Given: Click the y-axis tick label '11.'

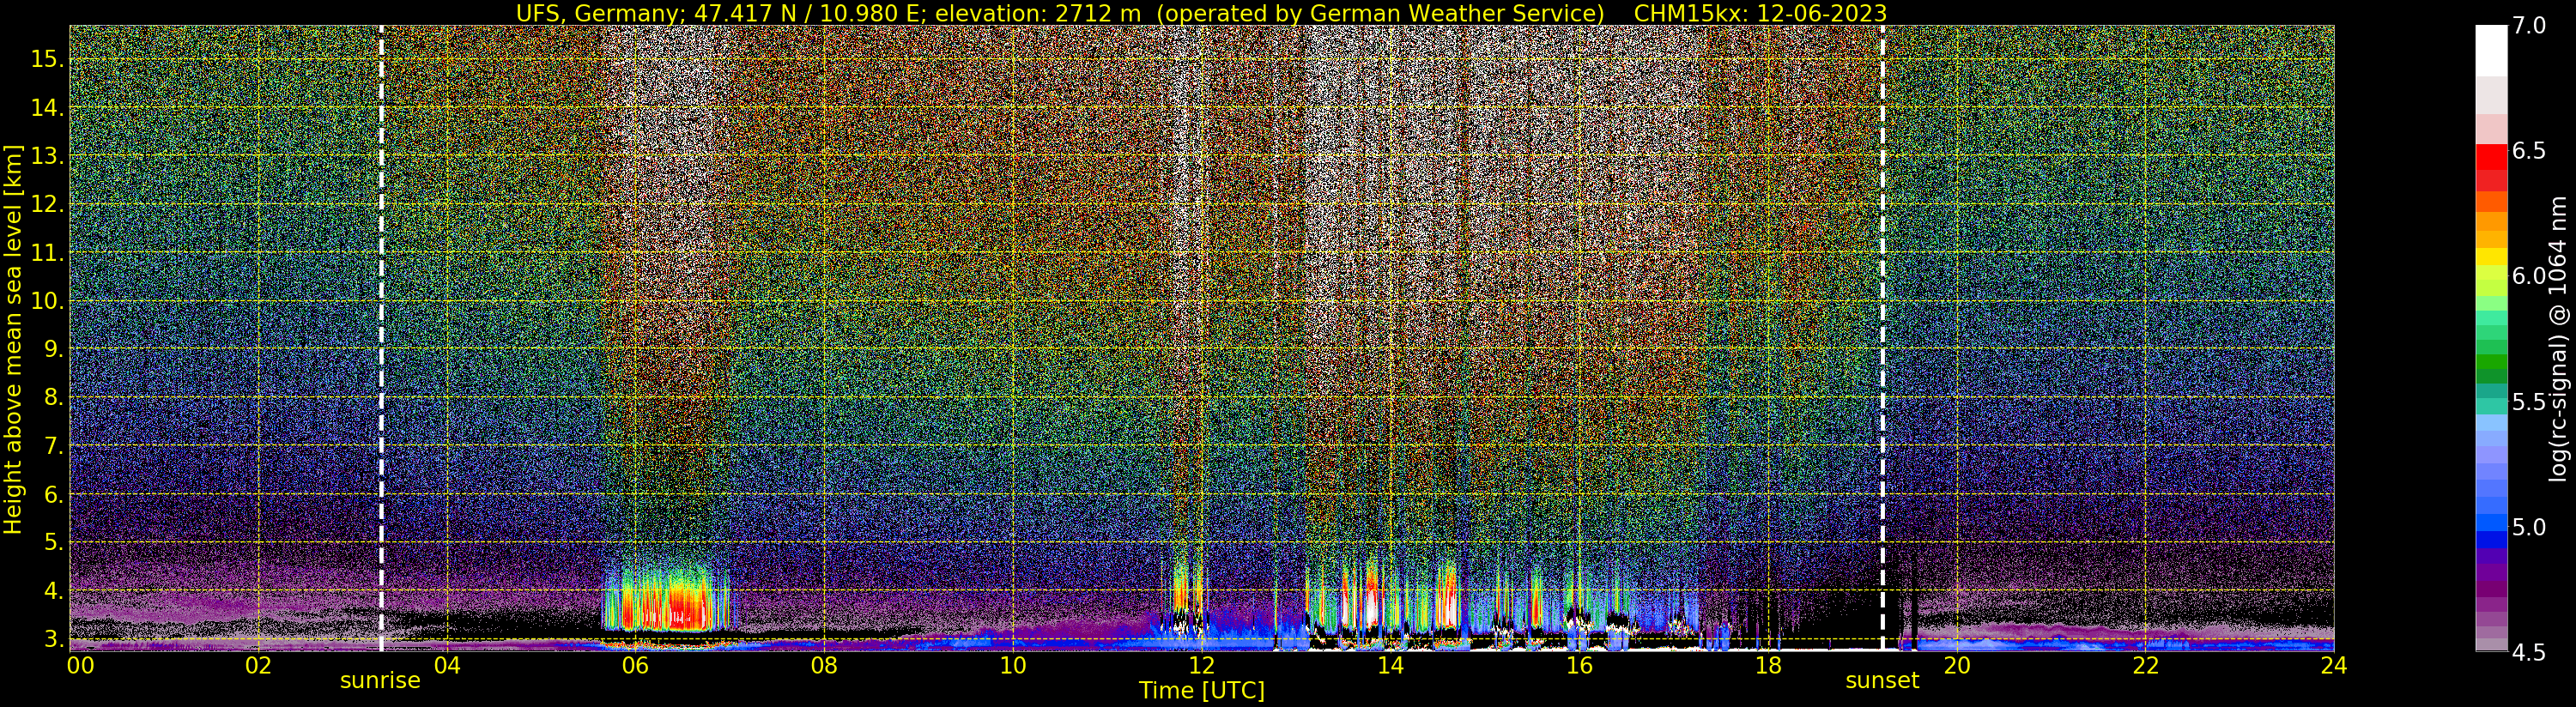Looking at the screenshot, I should (47, 253).
